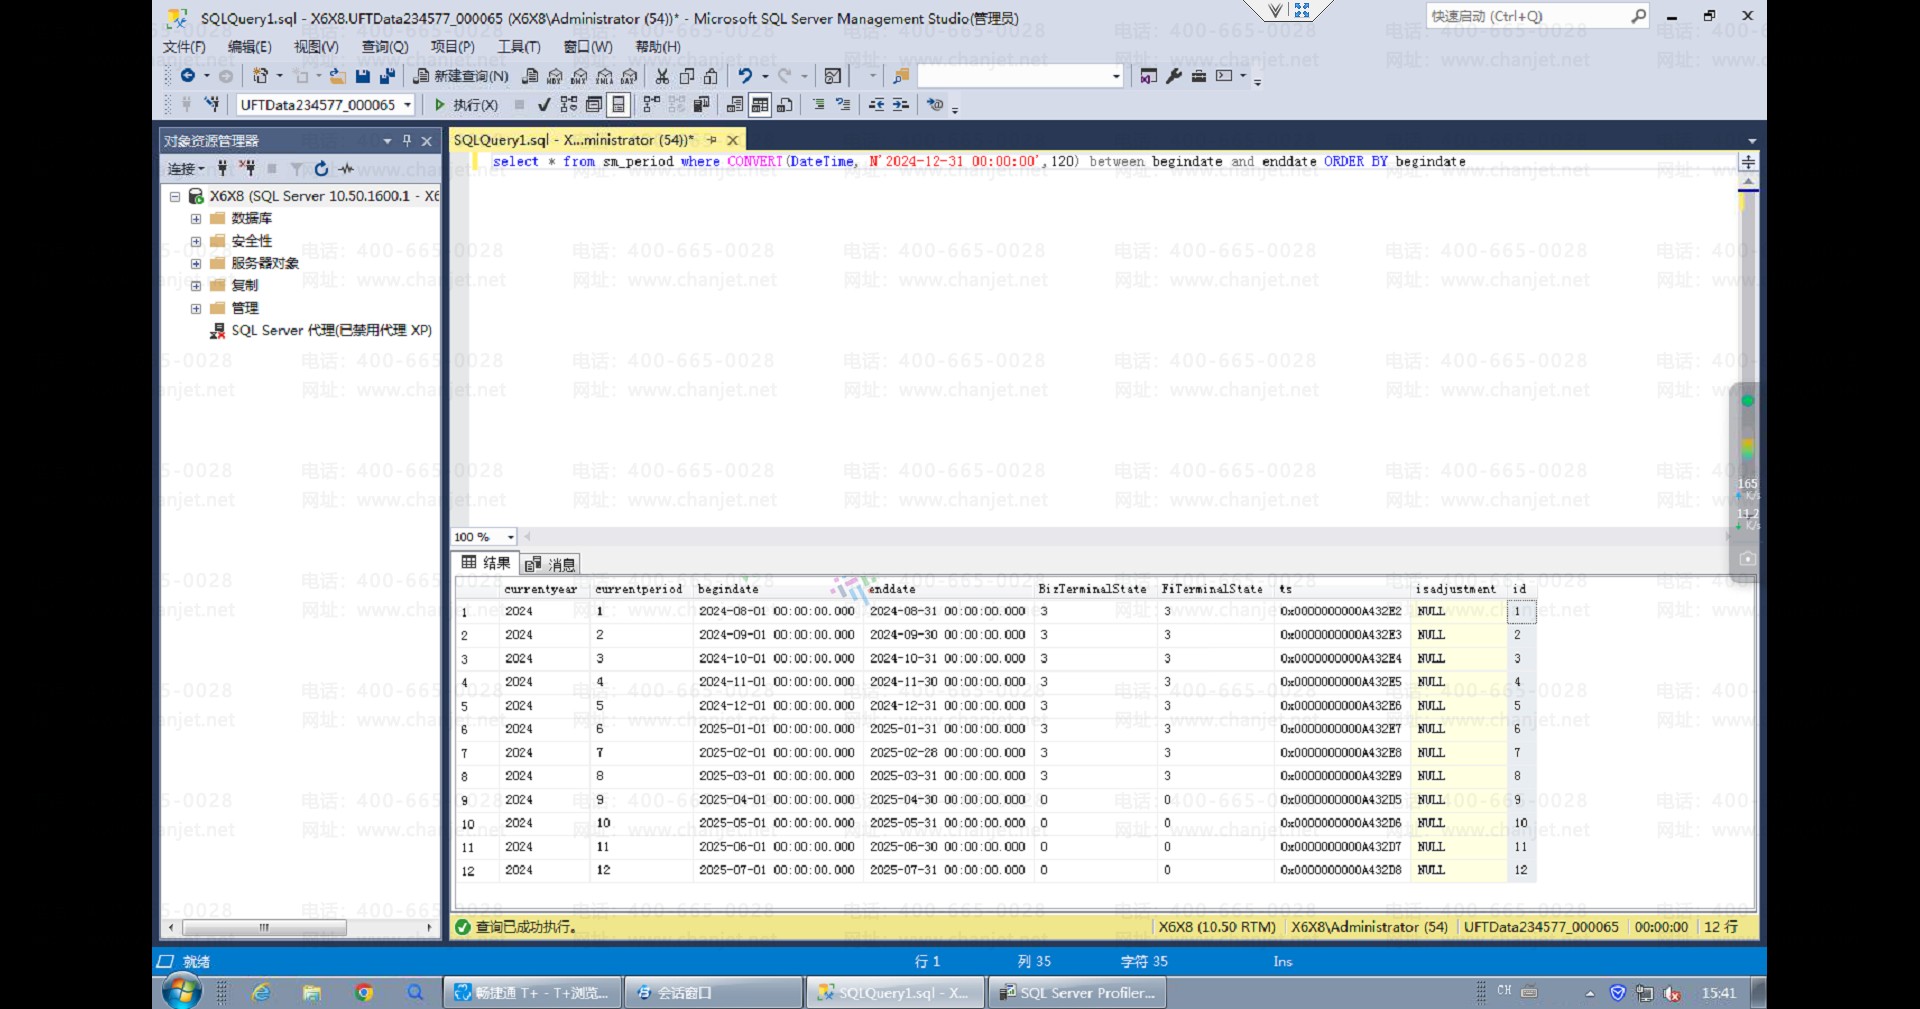
Task: Expand the 管理 folder node
Action: [196, 308]
